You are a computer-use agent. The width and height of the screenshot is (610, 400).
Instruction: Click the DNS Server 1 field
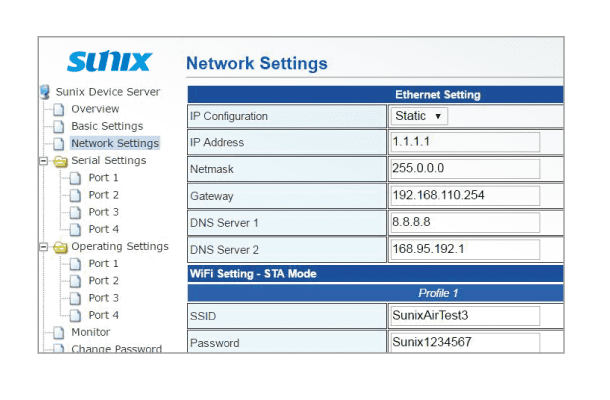click(465, 223)
